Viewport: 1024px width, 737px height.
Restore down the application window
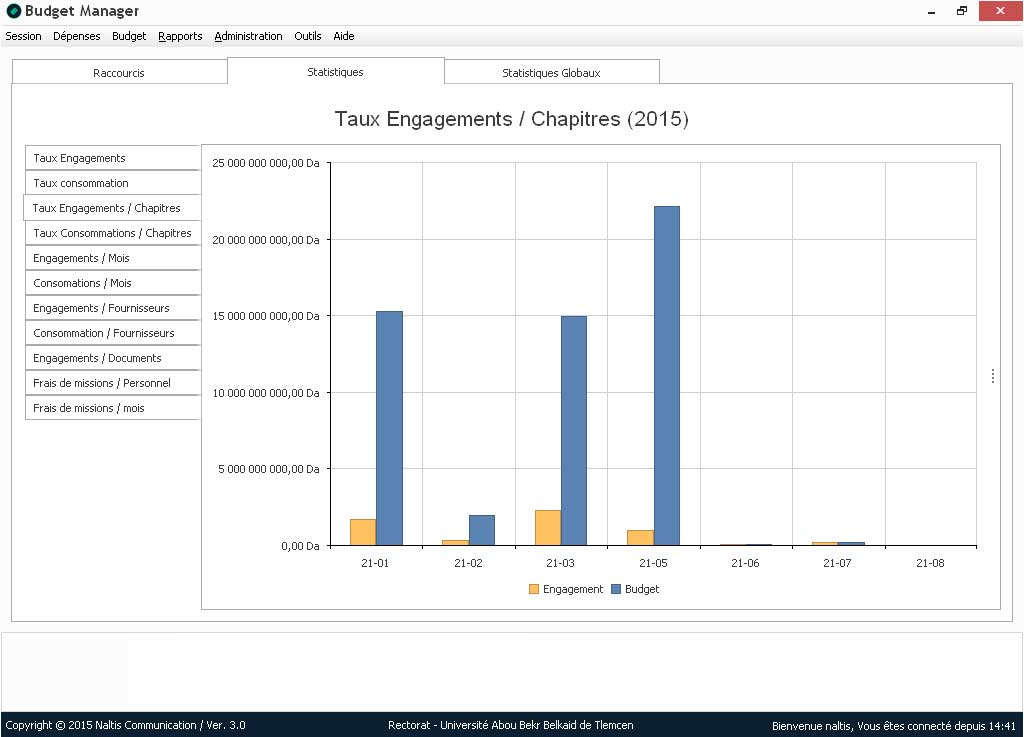tap(961, 11)
